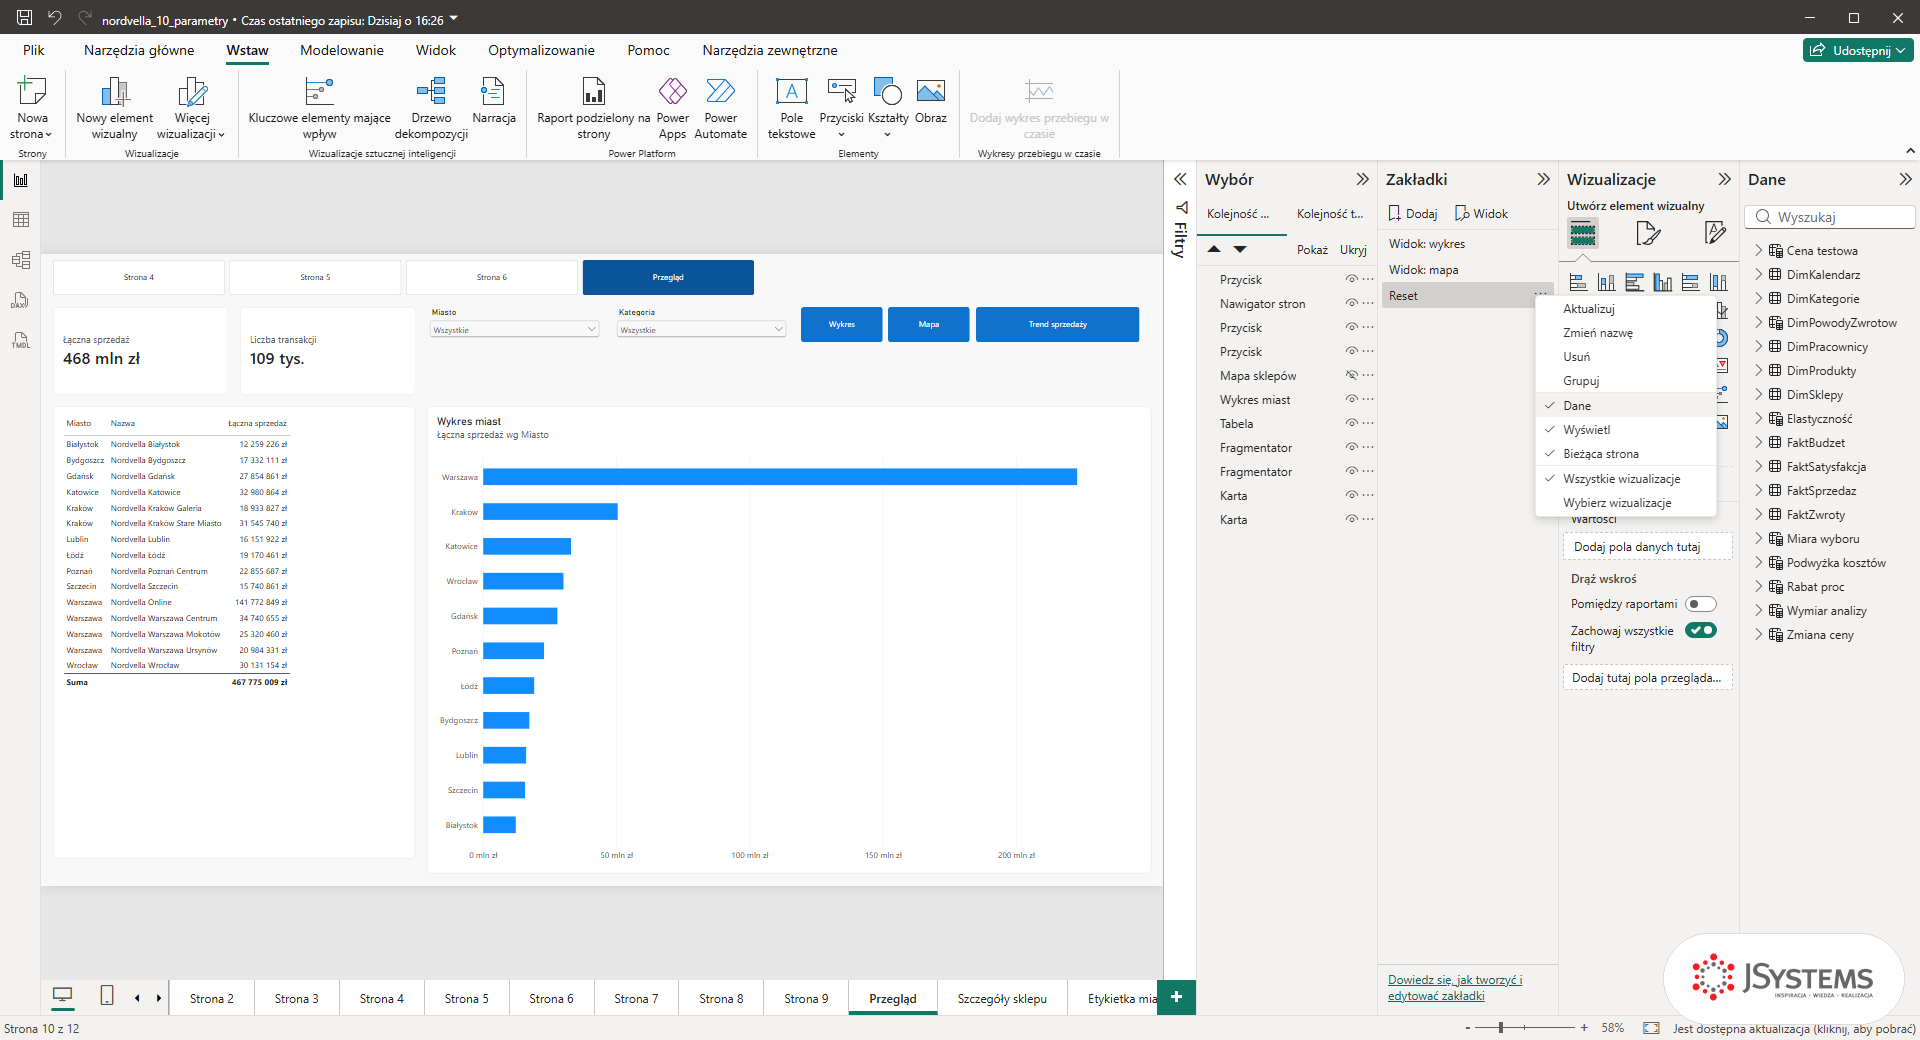Expand the DimKalendarz table
The image size is (1920, 1040).
click(x=1759, y=274)
